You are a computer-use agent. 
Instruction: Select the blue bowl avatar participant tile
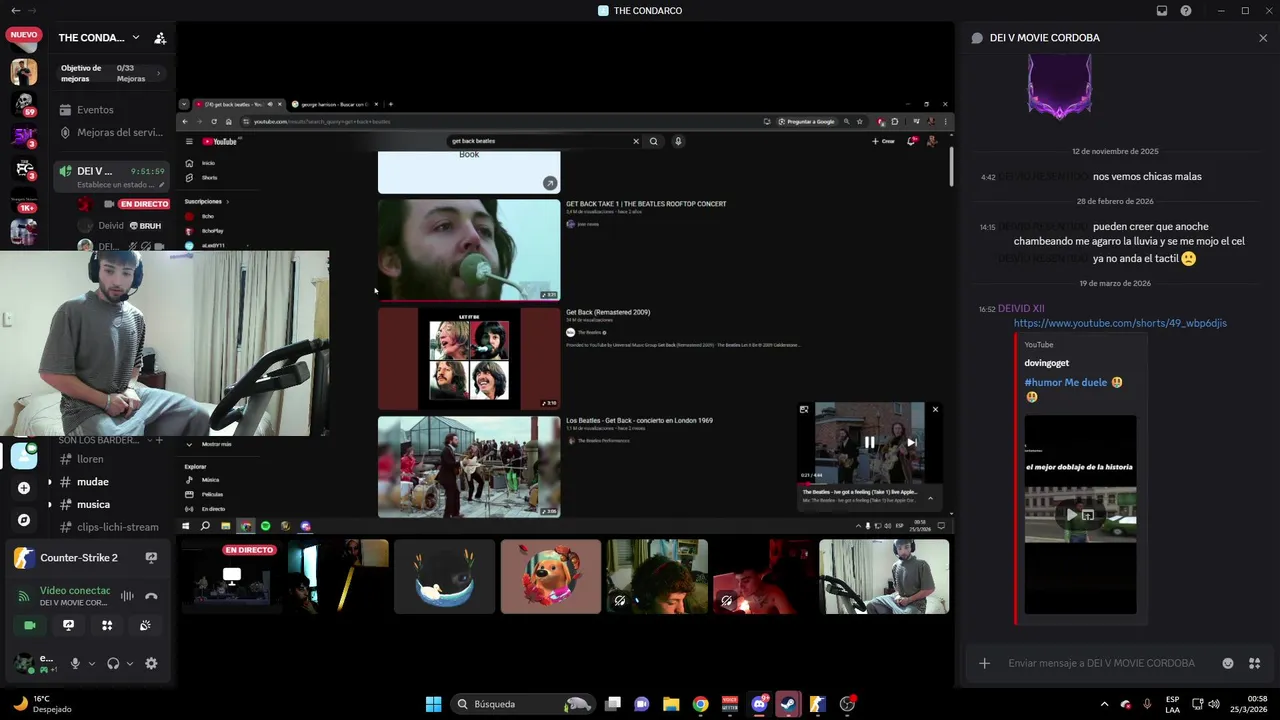(x=445, y=577)
